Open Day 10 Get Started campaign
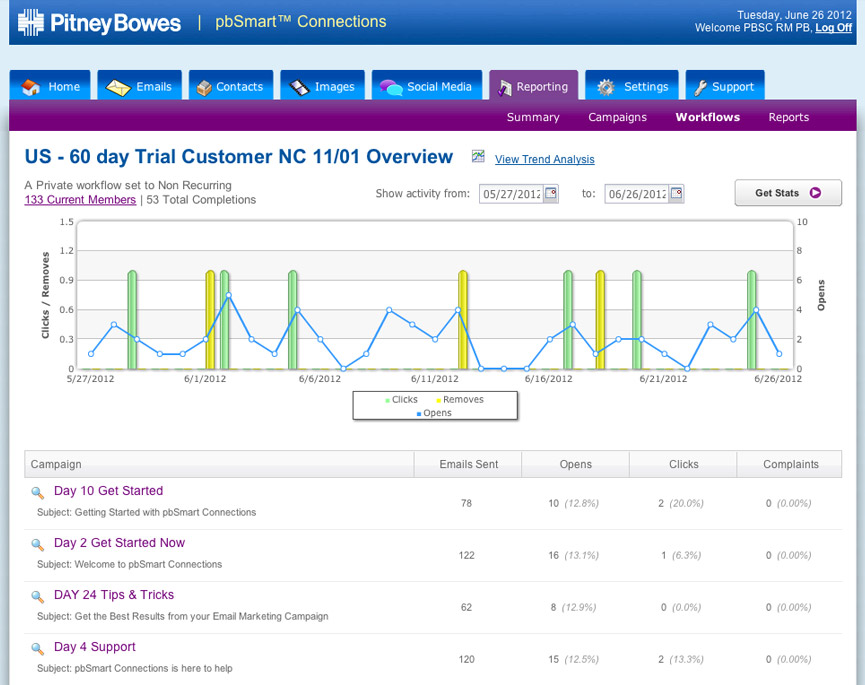Screen dimensions: 865x685 click(108, 491)
